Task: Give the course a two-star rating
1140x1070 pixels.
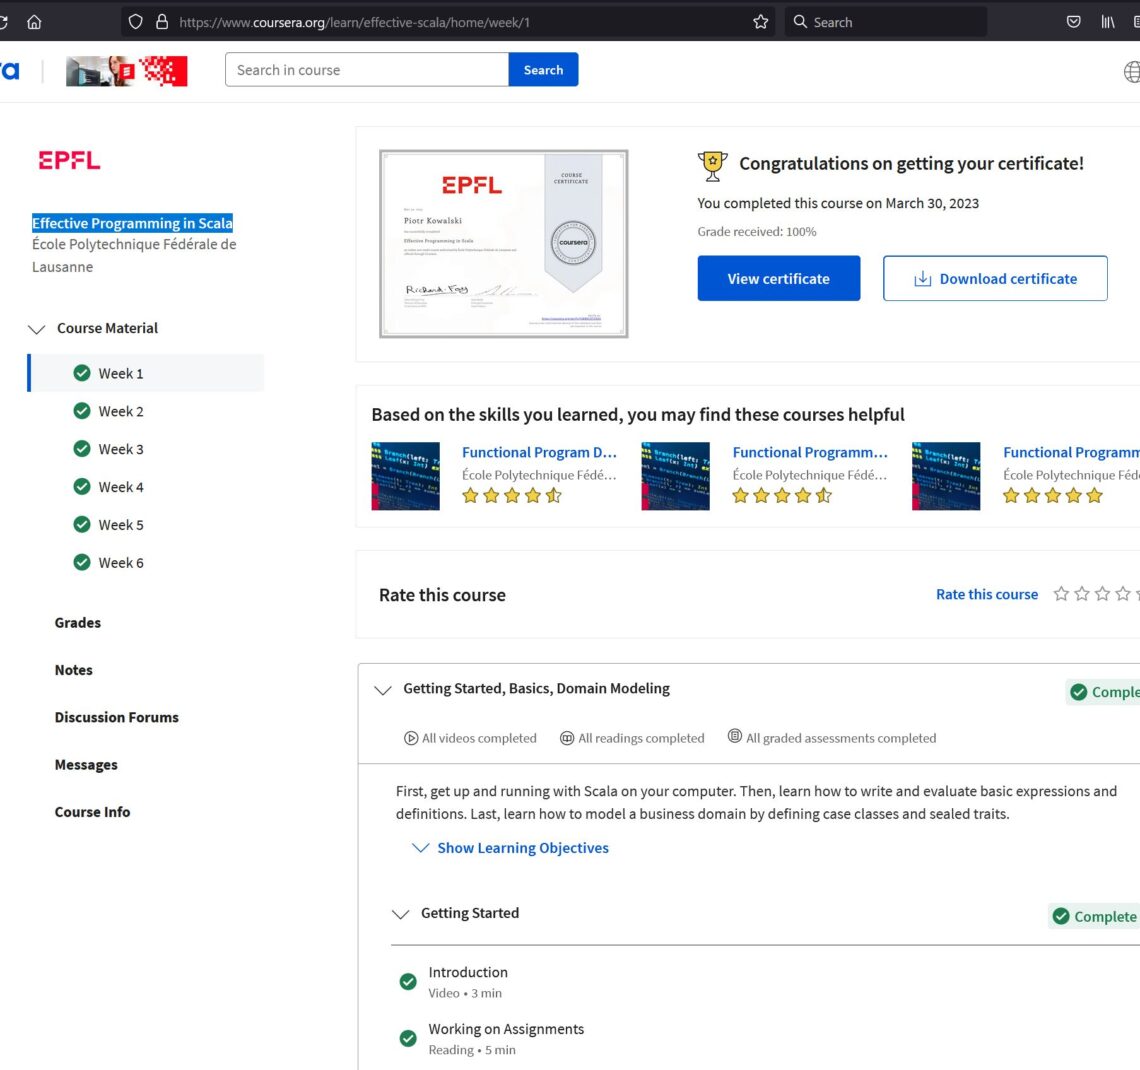Action: [x=1082, y=594]
